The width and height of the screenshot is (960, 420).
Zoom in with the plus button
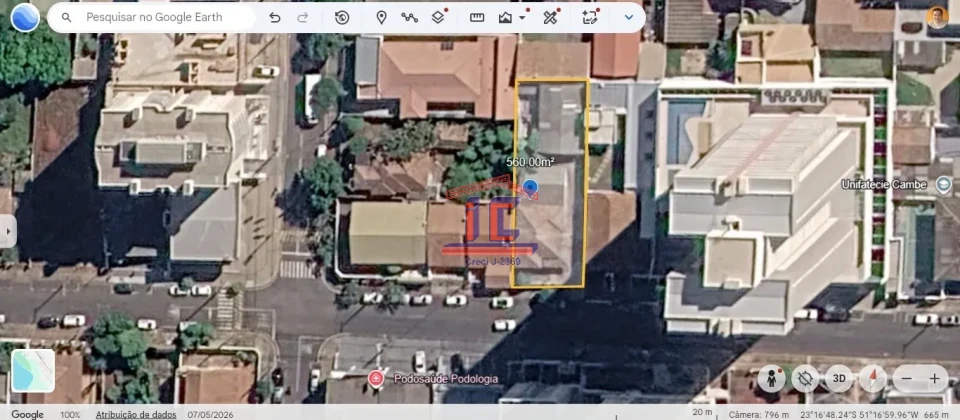934,379
